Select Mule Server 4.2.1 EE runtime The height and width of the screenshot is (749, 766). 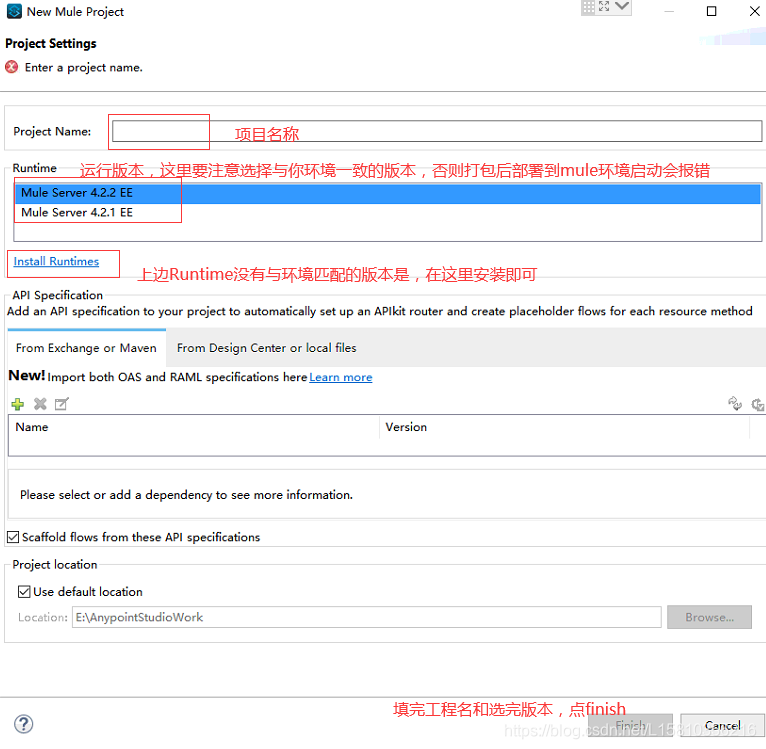click(387, 213)
